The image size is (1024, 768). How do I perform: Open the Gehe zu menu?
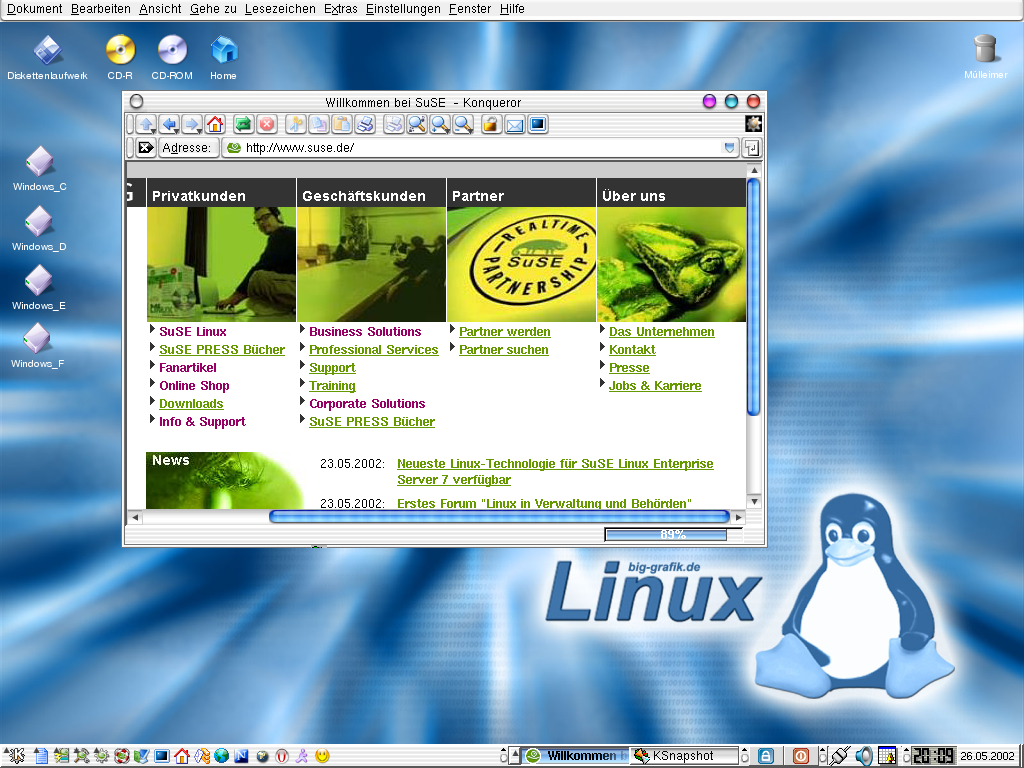pos(214,8)
